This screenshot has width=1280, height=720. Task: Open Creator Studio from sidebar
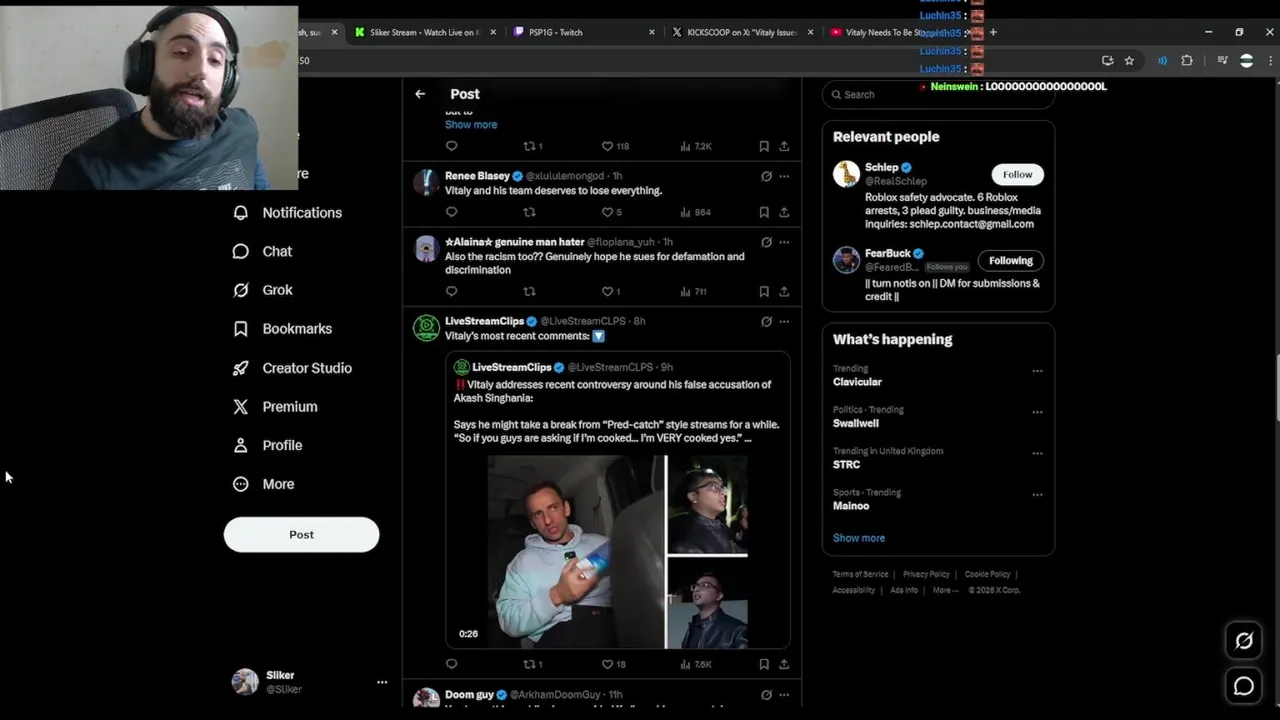(292, 368)
